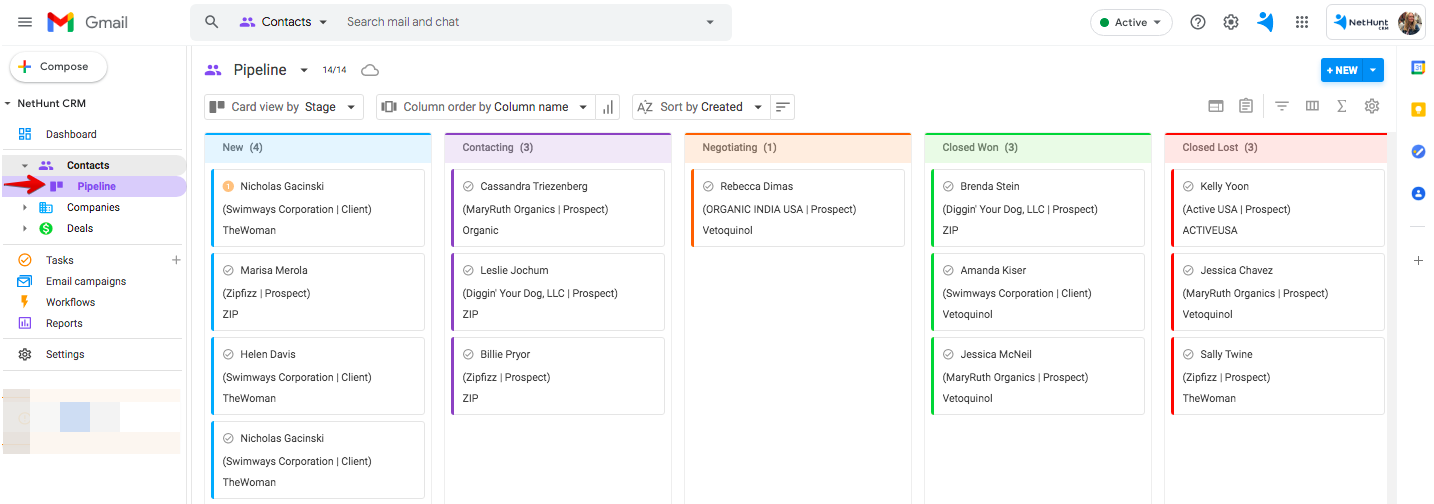This screenshot has width=1434, height=504.
Task: Click the Compose button
Action: coord(58,67)
